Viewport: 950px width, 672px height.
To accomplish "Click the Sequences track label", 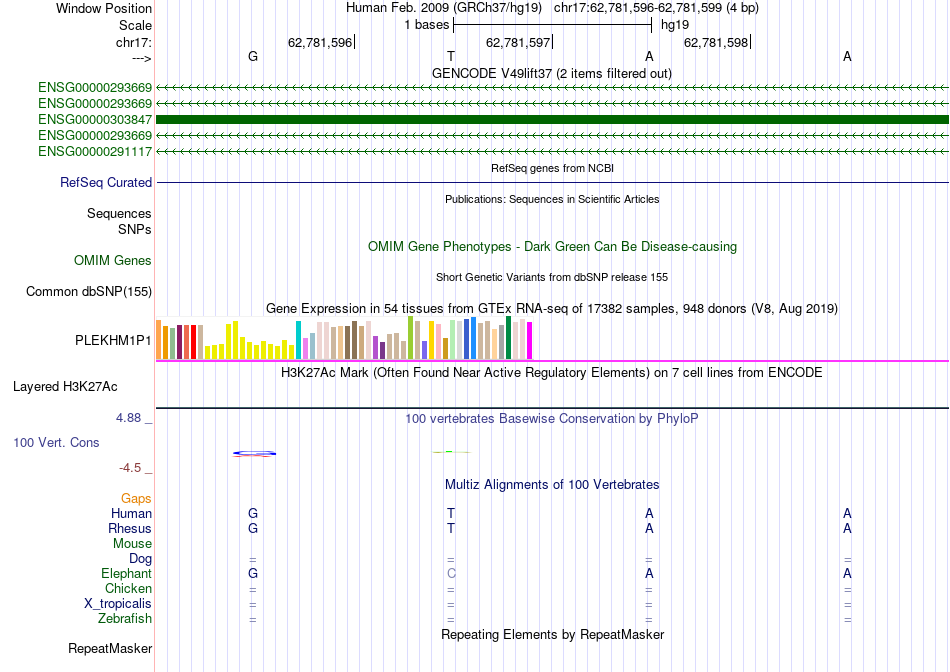I will click(119, 213).
